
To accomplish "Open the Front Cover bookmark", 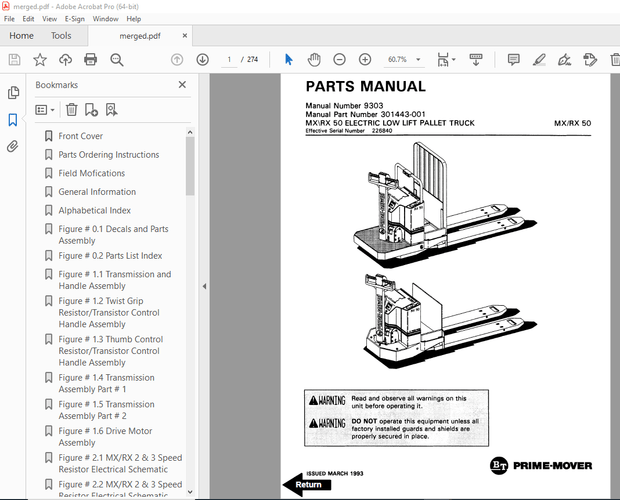I will coord(81,136).
